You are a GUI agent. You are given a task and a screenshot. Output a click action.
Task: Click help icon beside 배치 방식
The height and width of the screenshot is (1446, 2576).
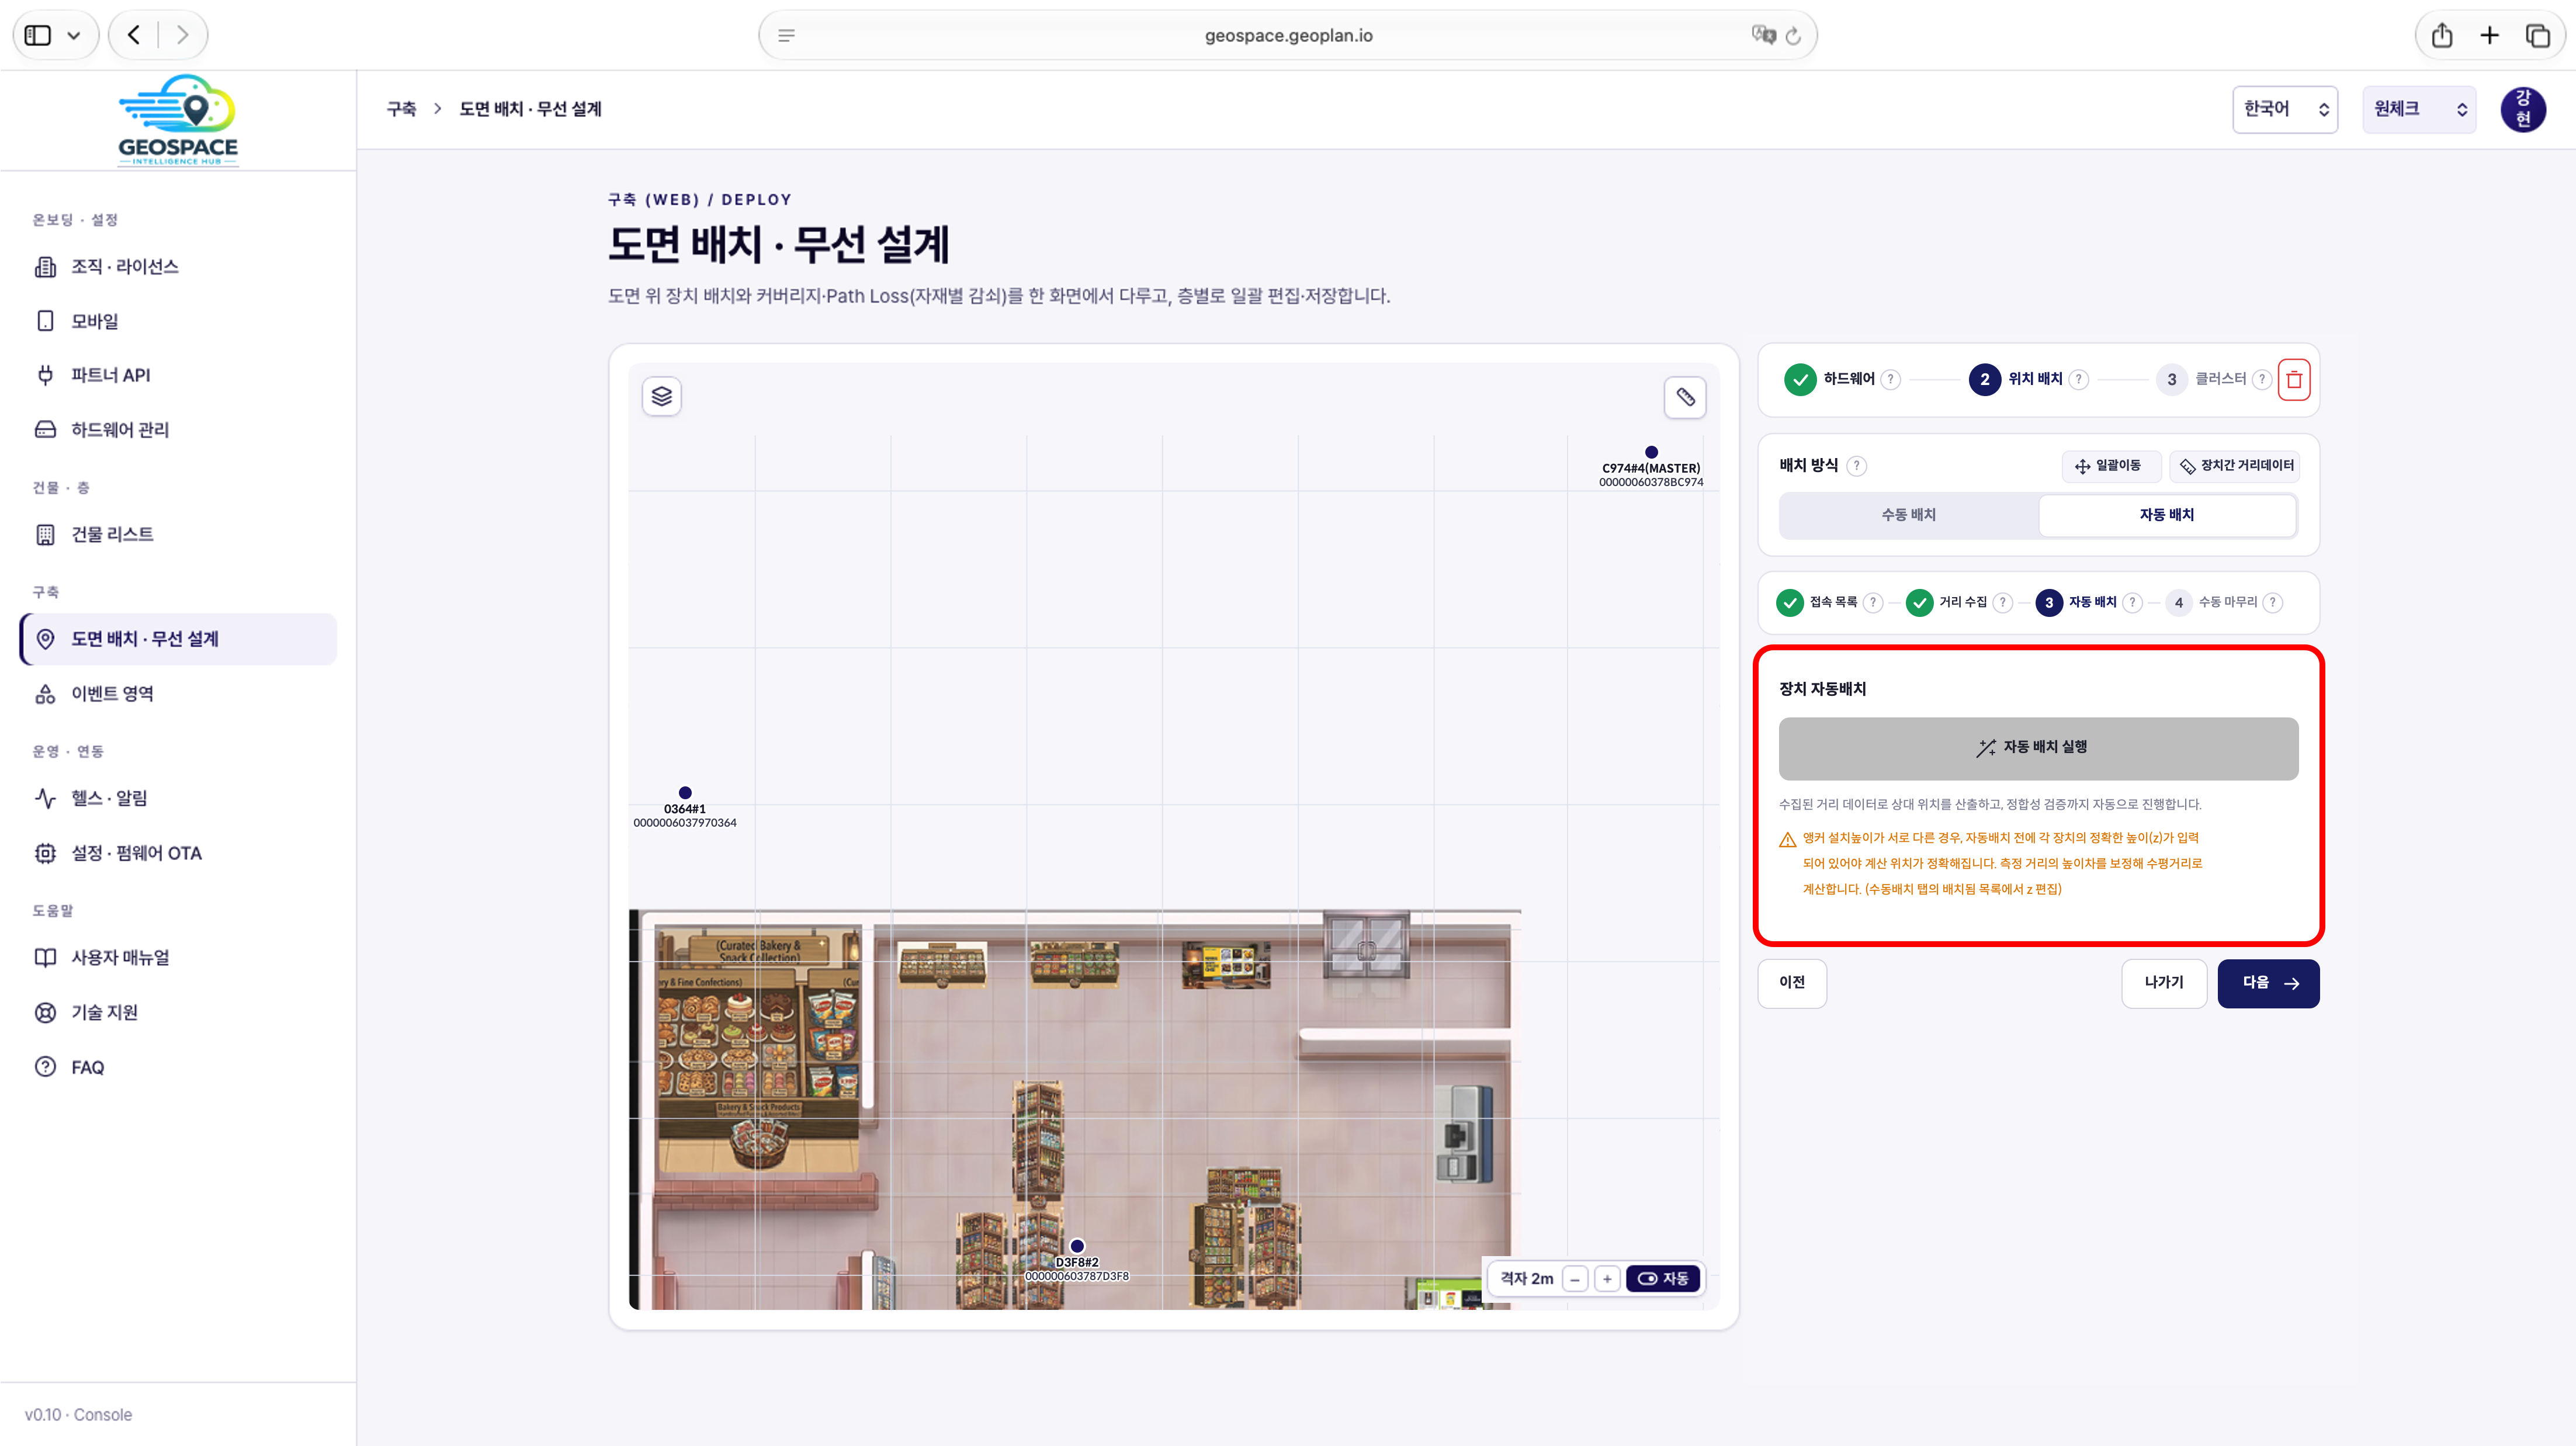tap(1856, 466)
